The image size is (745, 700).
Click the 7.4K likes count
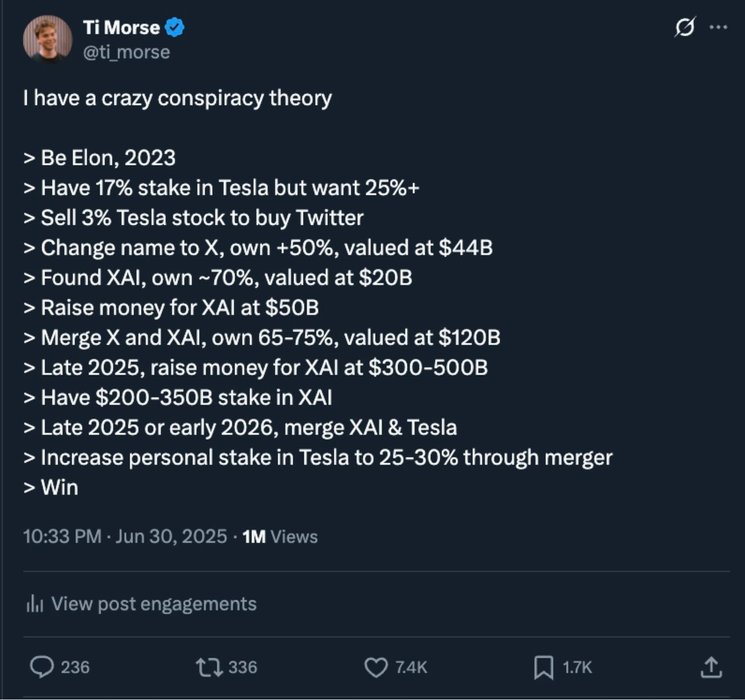[x=411, y=667]
